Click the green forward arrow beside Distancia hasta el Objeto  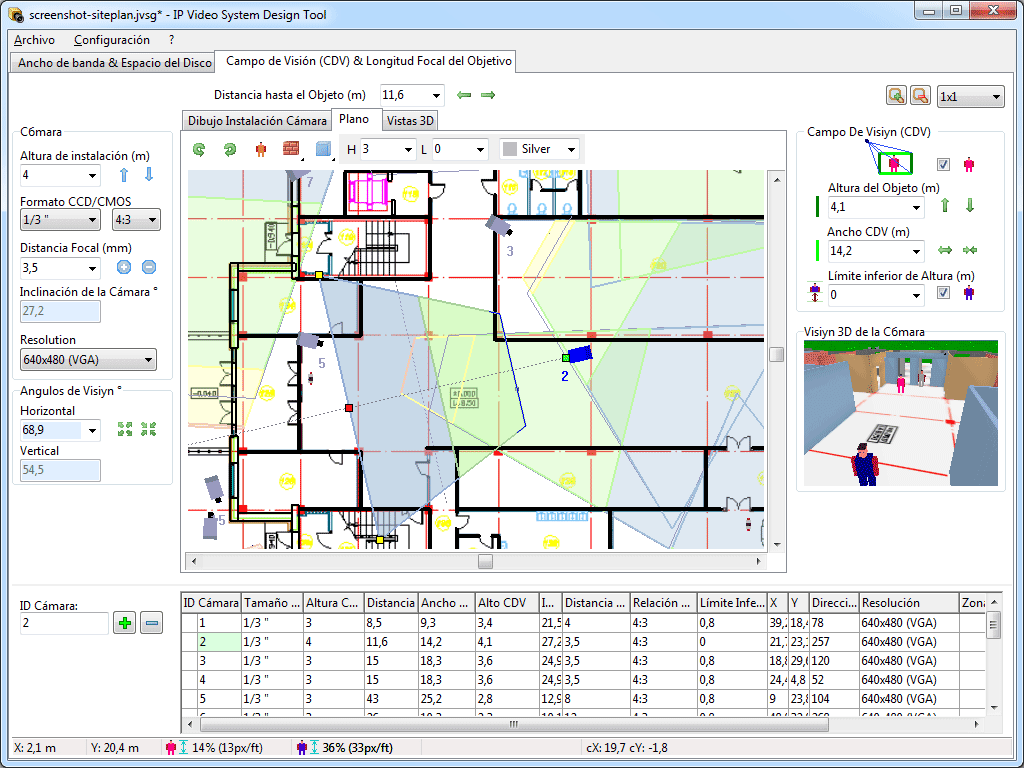487,95
